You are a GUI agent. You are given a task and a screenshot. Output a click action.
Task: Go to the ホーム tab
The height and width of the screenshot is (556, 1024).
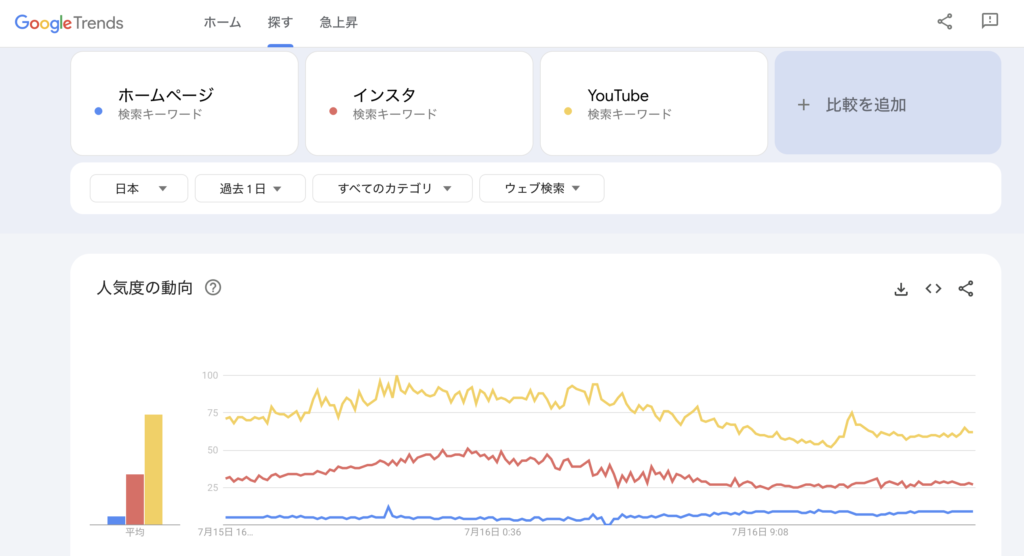tap(222, 22)
